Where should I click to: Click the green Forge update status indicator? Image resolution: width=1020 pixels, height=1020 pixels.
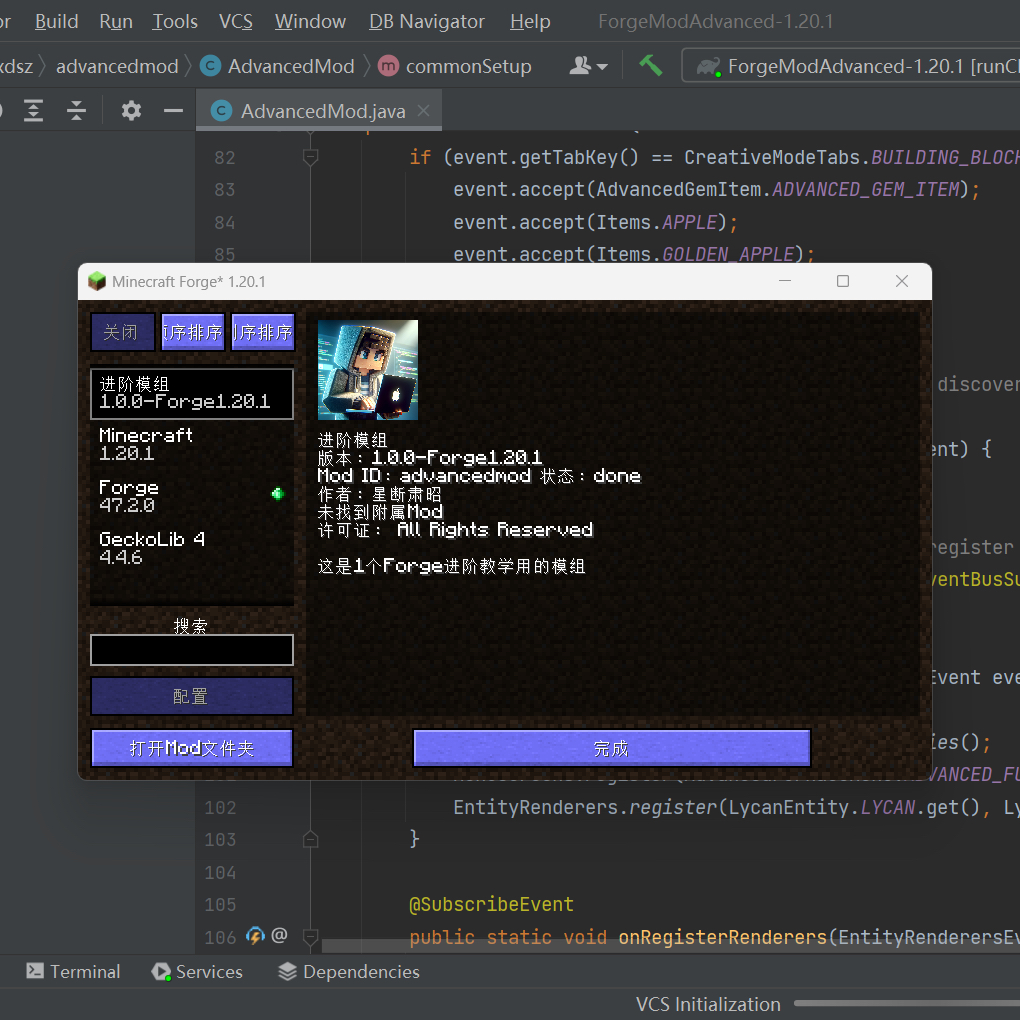[x=278, y=494]
